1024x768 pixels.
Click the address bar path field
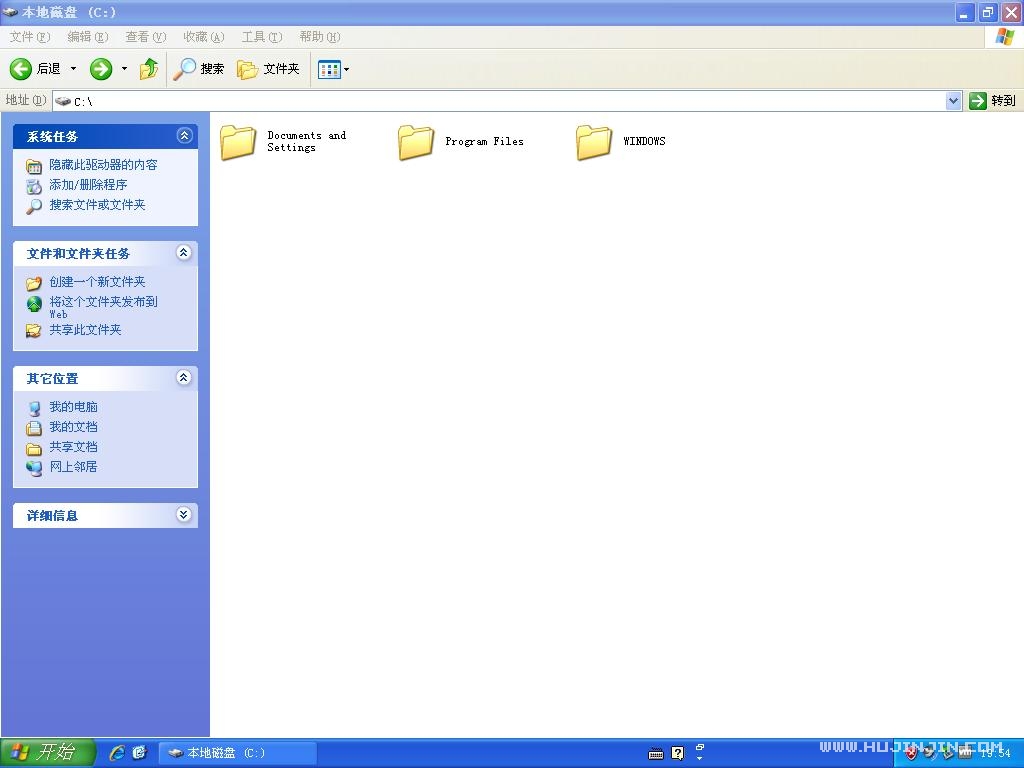500,101
